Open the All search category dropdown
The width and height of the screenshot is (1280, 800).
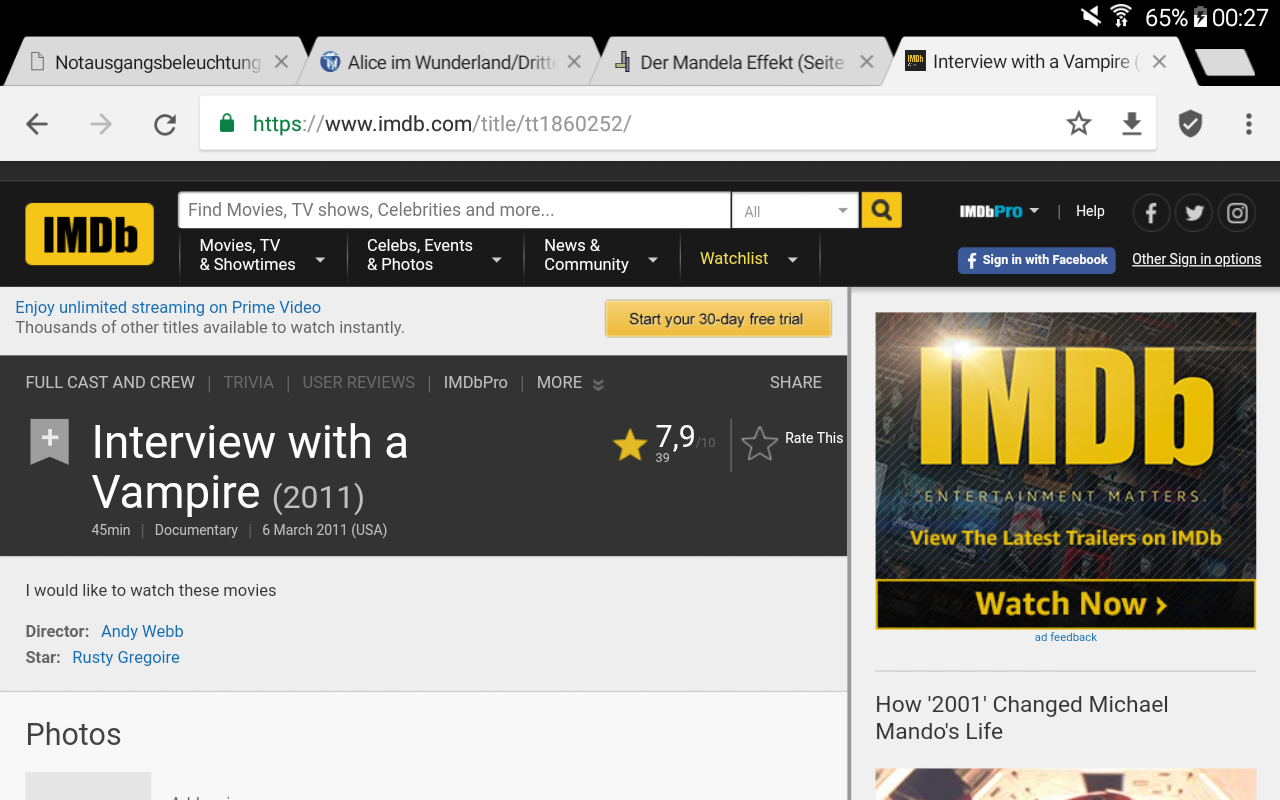(x=795, y=211)
